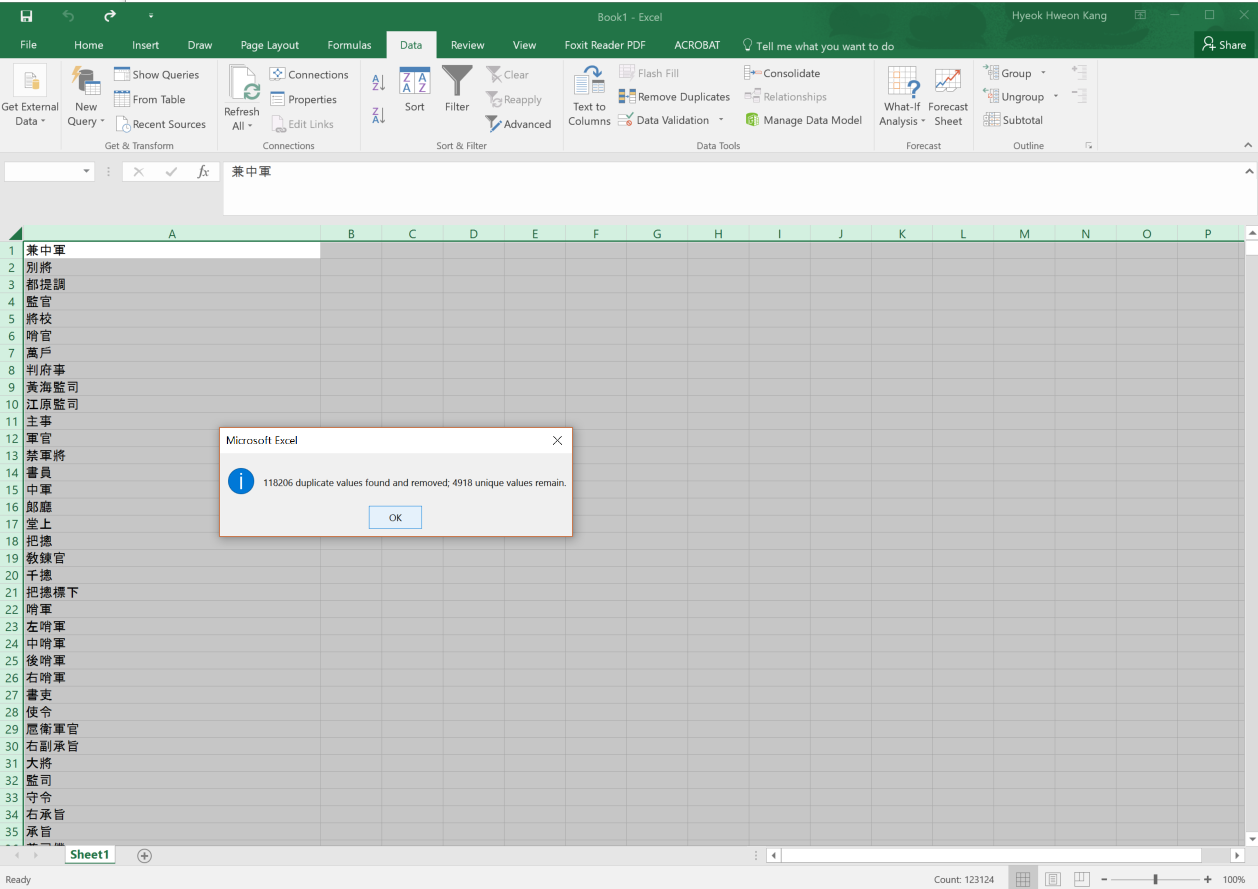
Task: Switch to Home tab
Action: 89,45
